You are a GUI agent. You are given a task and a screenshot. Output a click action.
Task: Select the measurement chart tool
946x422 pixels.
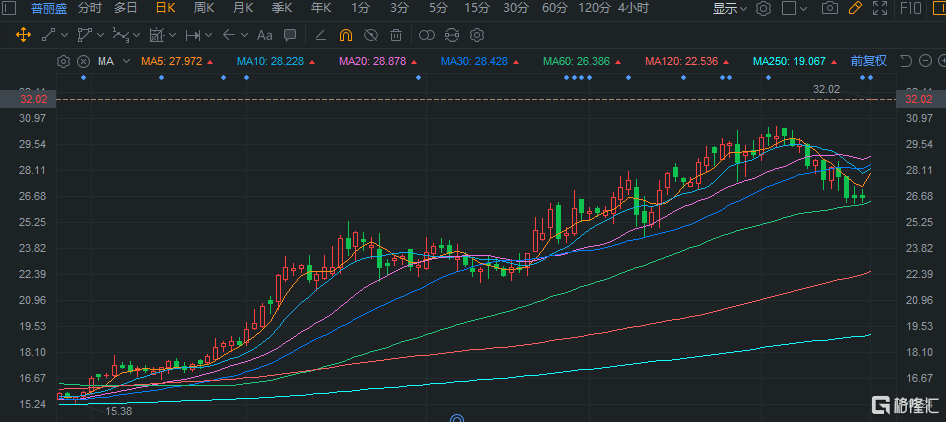(x=157, y=35)
